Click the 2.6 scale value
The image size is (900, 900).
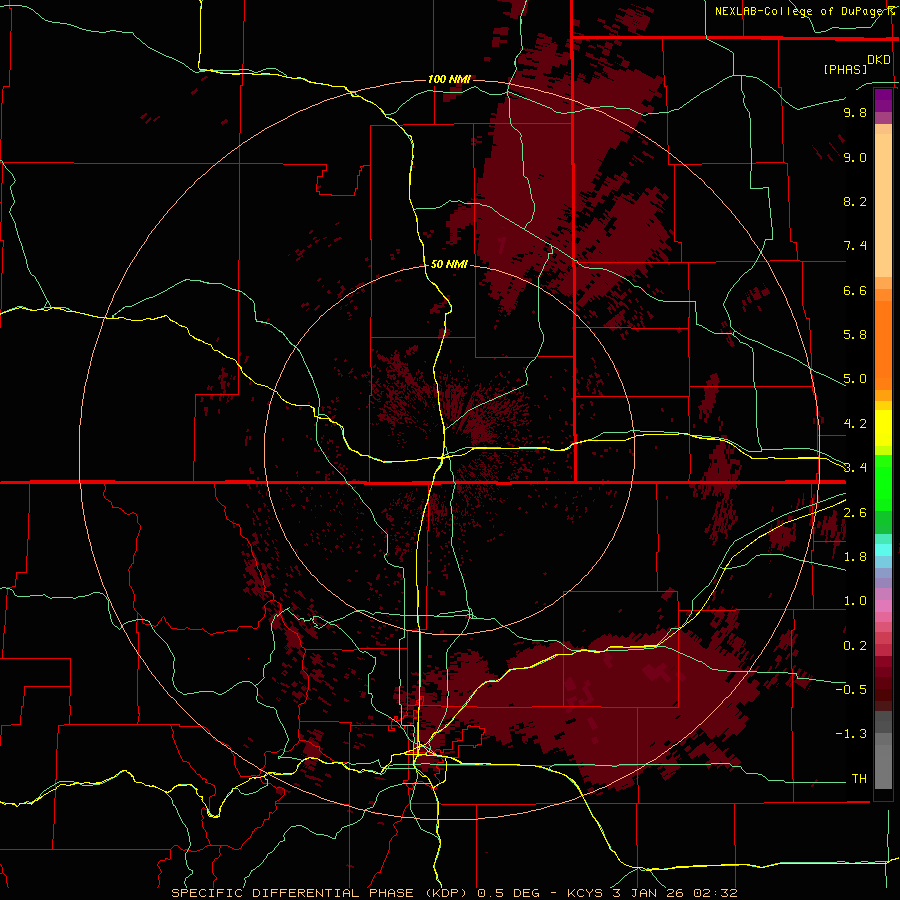tap(855, 513)
